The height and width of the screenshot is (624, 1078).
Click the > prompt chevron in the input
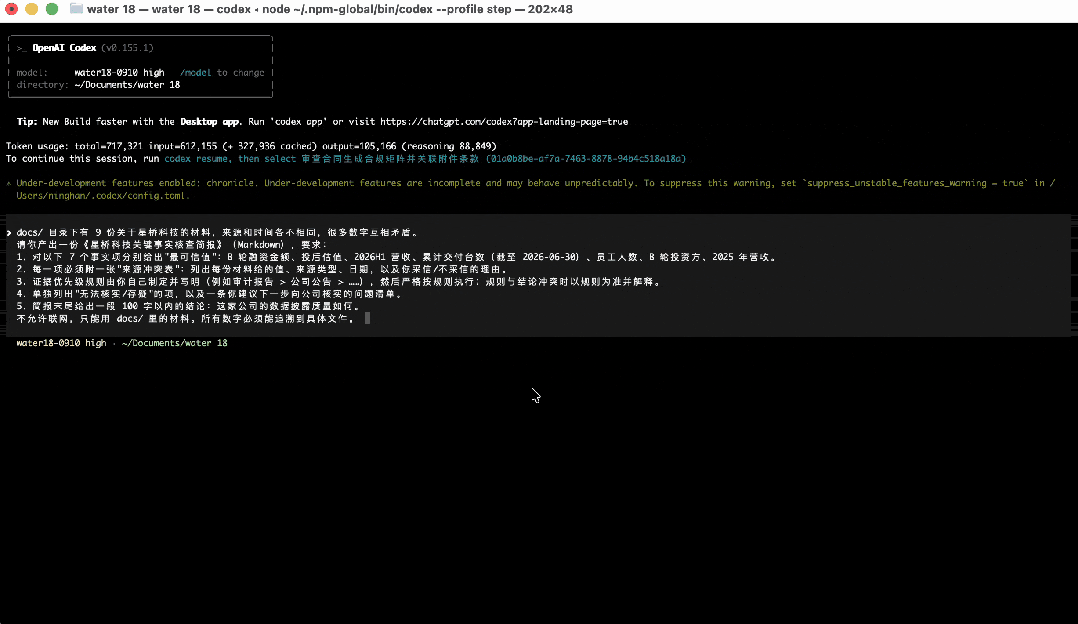[x=9, y=233]
